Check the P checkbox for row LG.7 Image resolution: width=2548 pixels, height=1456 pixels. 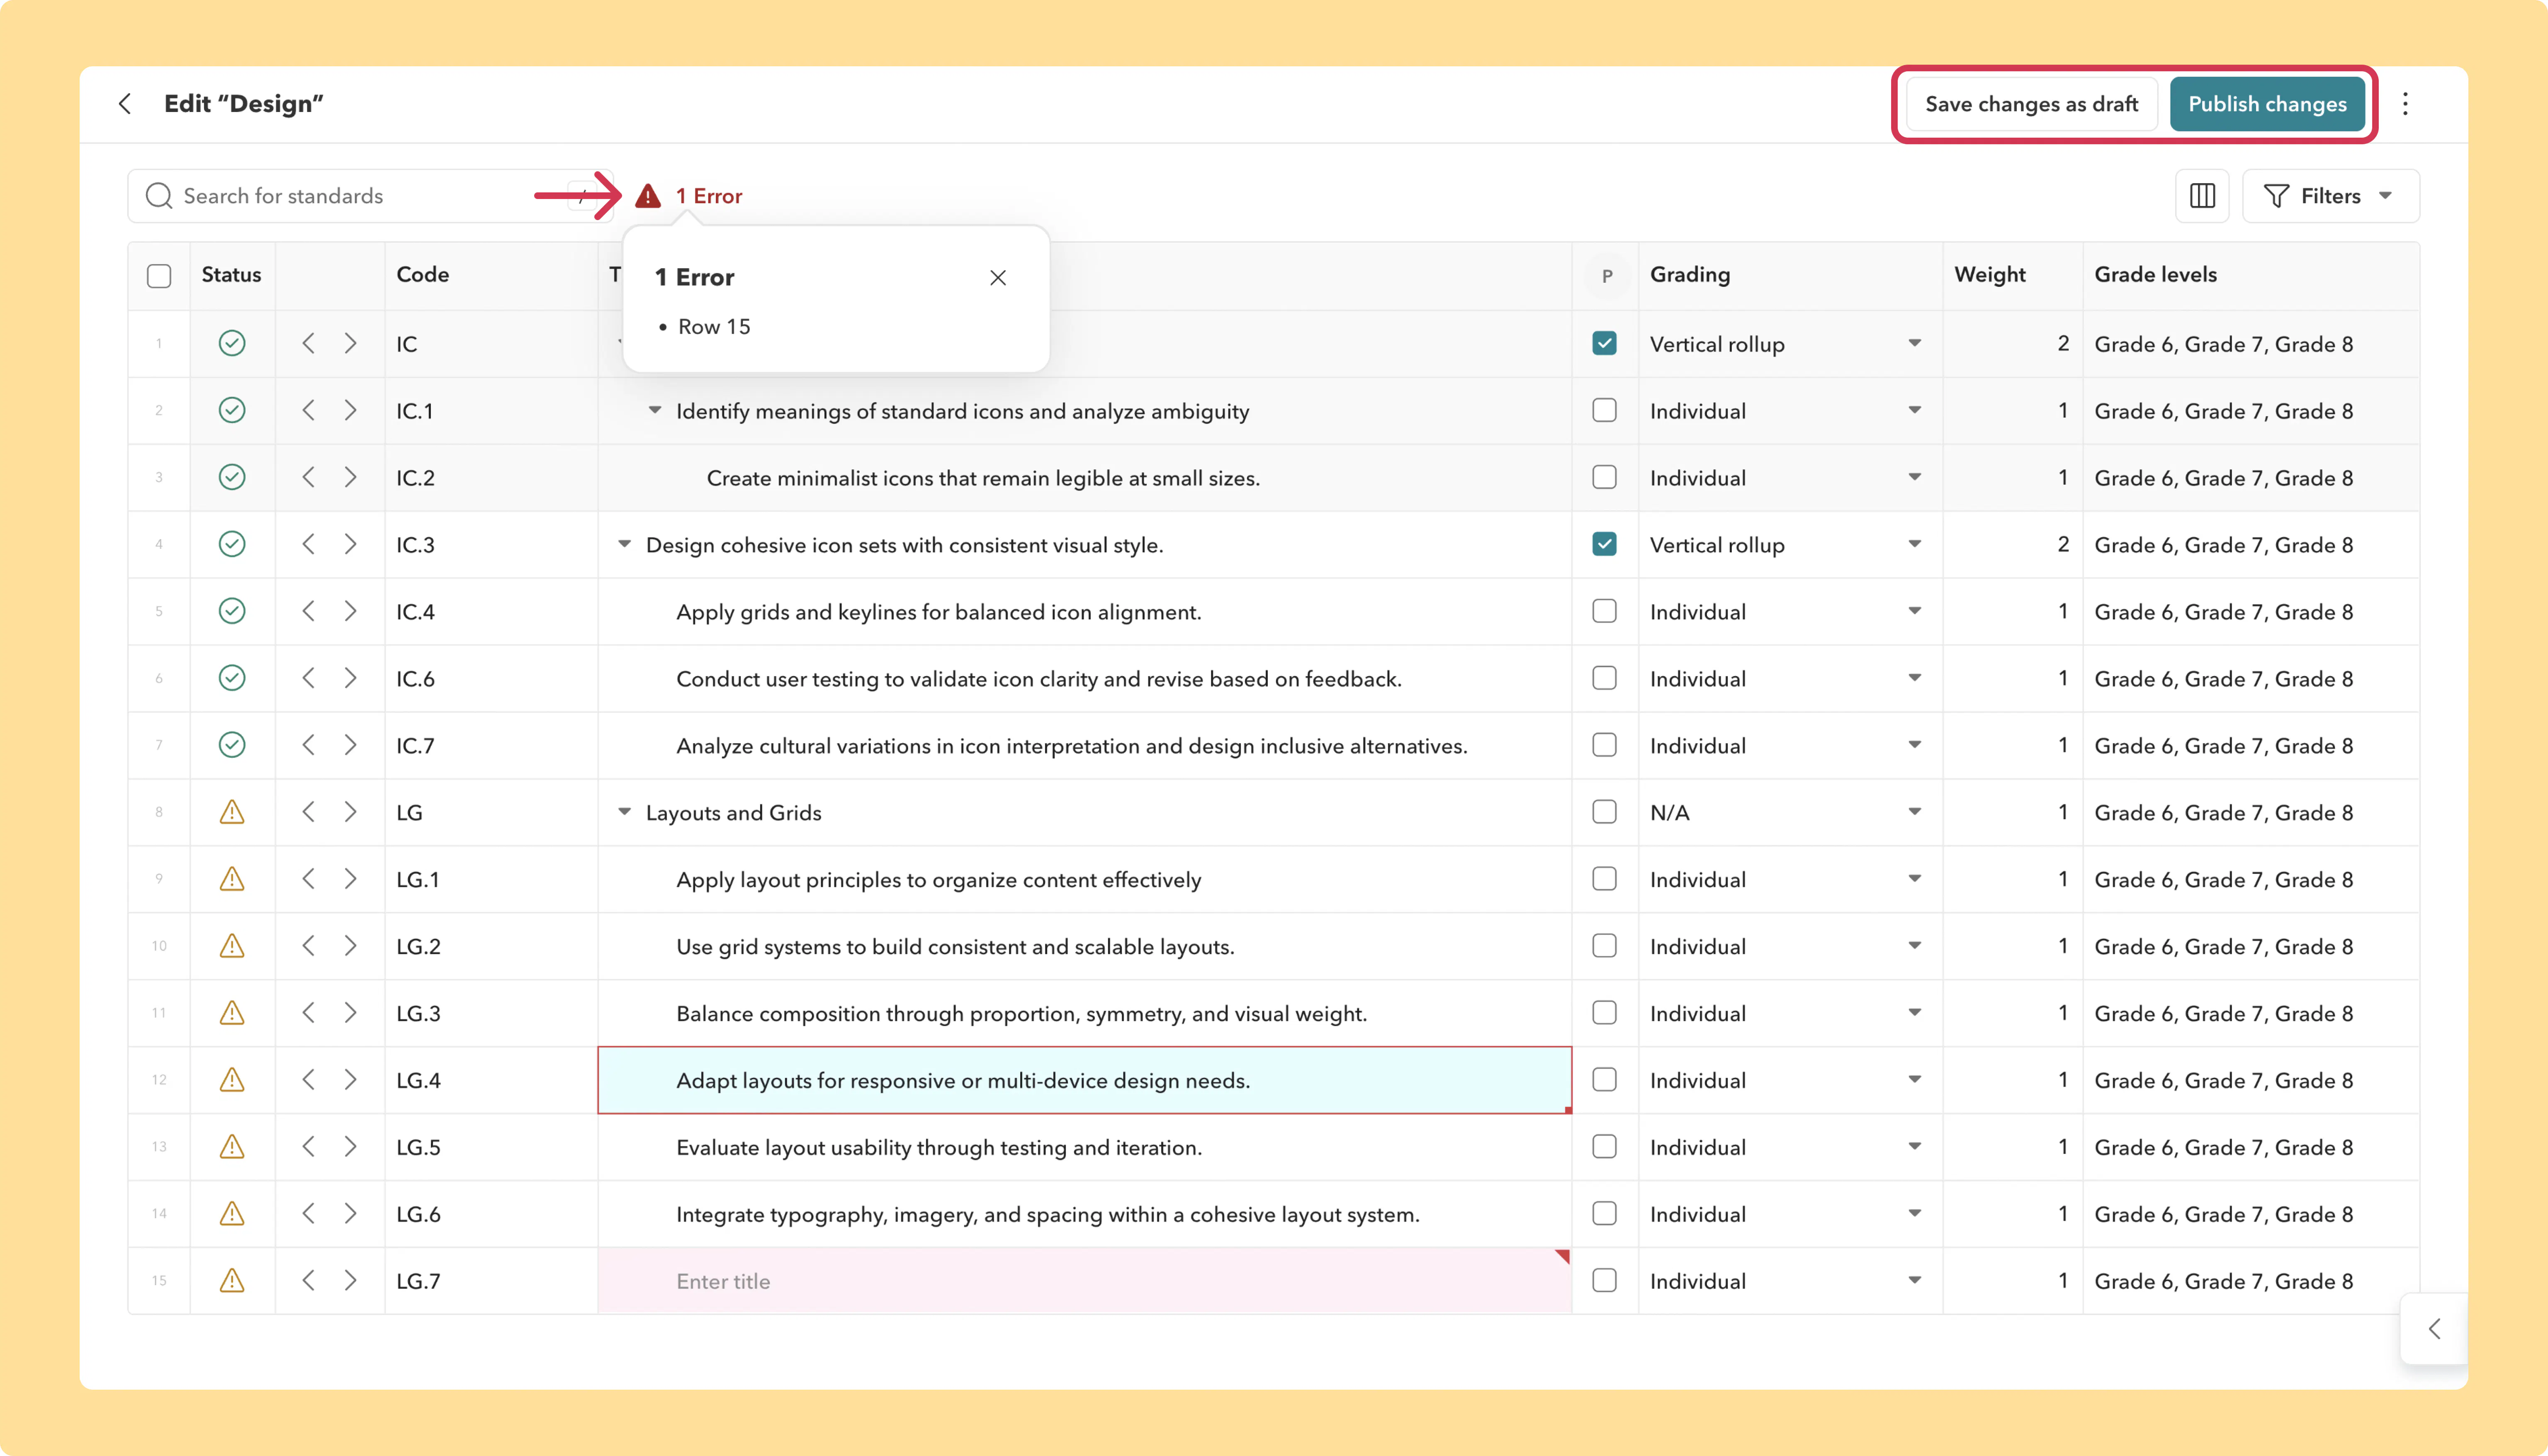[1604, 1280]
